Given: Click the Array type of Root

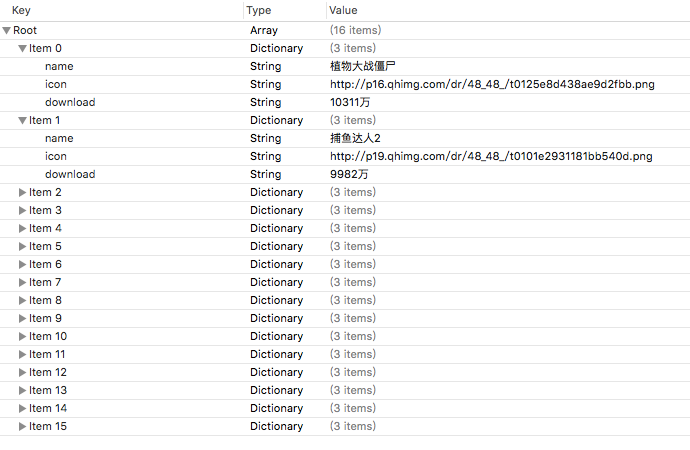Looking at the screenshot, I should pos(264,31).
